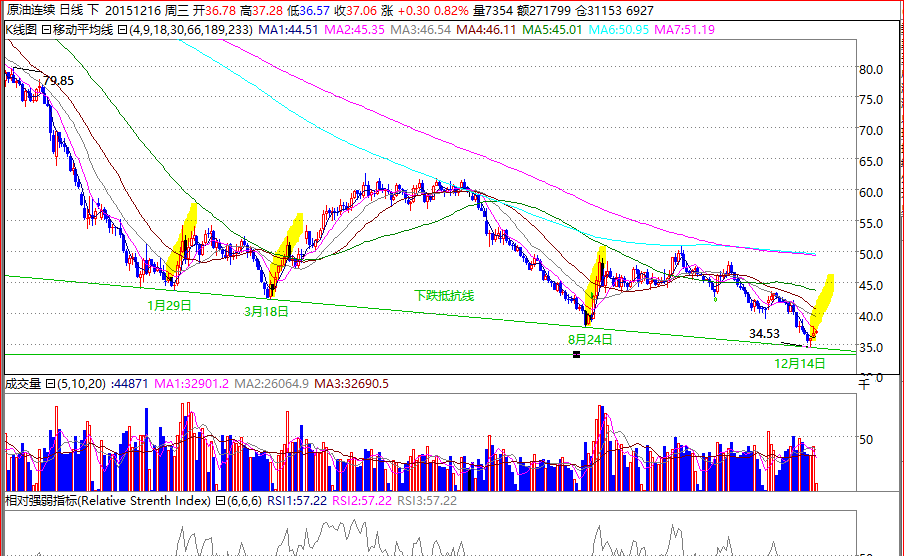Open the RSI parameters (6,6,6)
Image resolution: width=904 pixels, height=556 pixels.
pos(244,501)
